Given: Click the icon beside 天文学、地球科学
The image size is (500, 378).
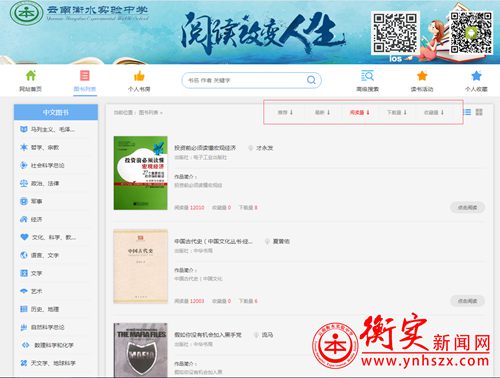Looking at the screenshot, I should (23, 363).
